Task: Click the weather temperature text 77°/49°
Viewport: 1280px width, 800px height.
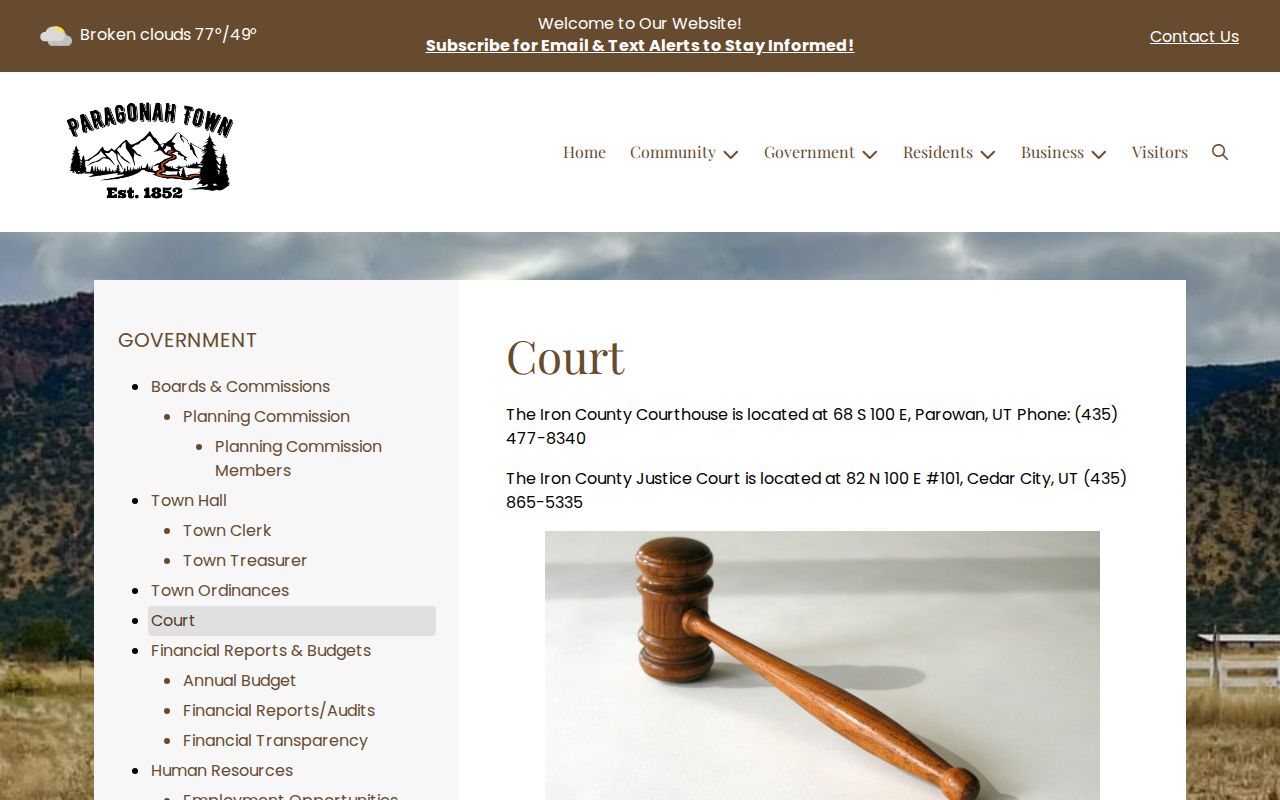Action: coord(226,34)
